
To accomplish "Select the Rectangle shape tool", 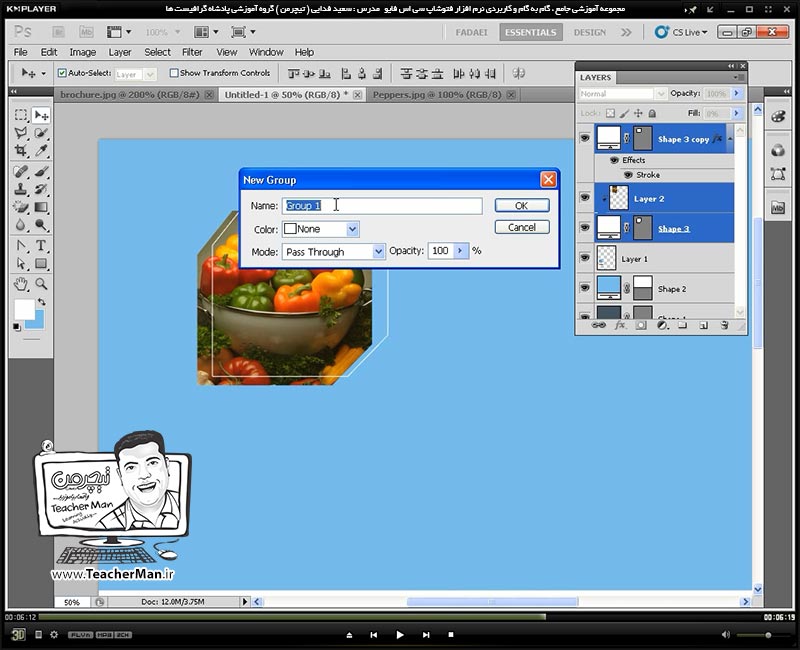I will click(x=41, y=264).
